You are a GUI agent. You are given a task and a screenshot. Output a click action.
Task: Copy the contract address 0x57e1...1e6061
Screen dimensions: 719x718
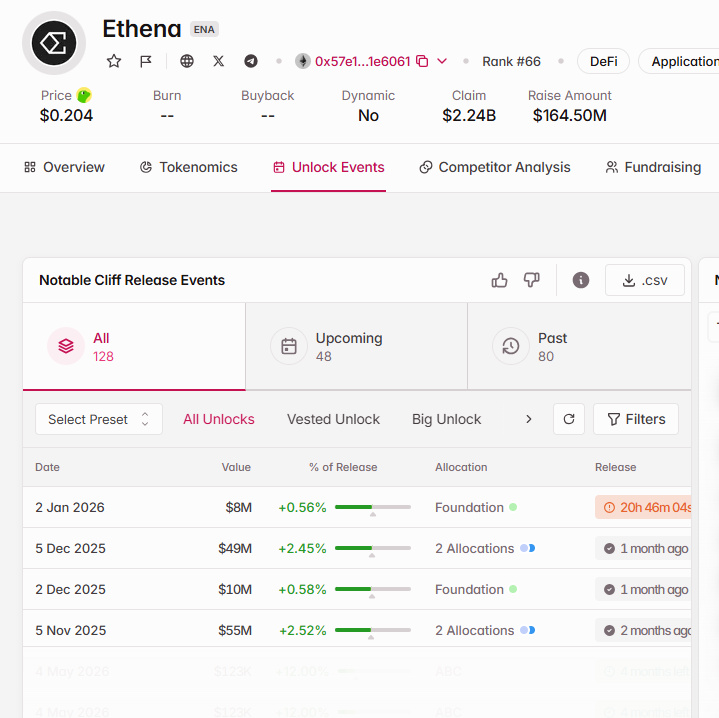coord(422,61)
